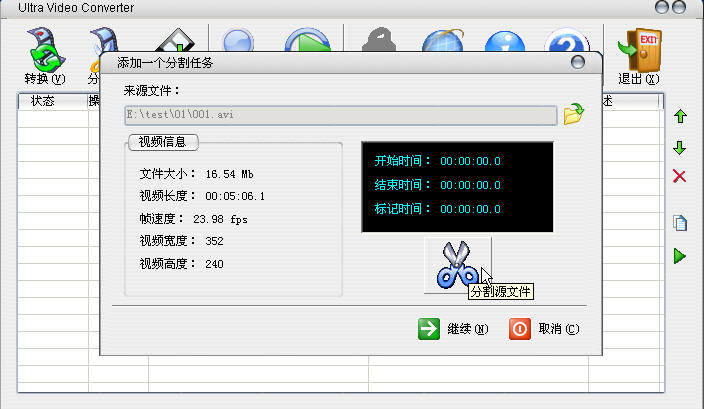Click the globe website toolbar icon

pos(443,40)
